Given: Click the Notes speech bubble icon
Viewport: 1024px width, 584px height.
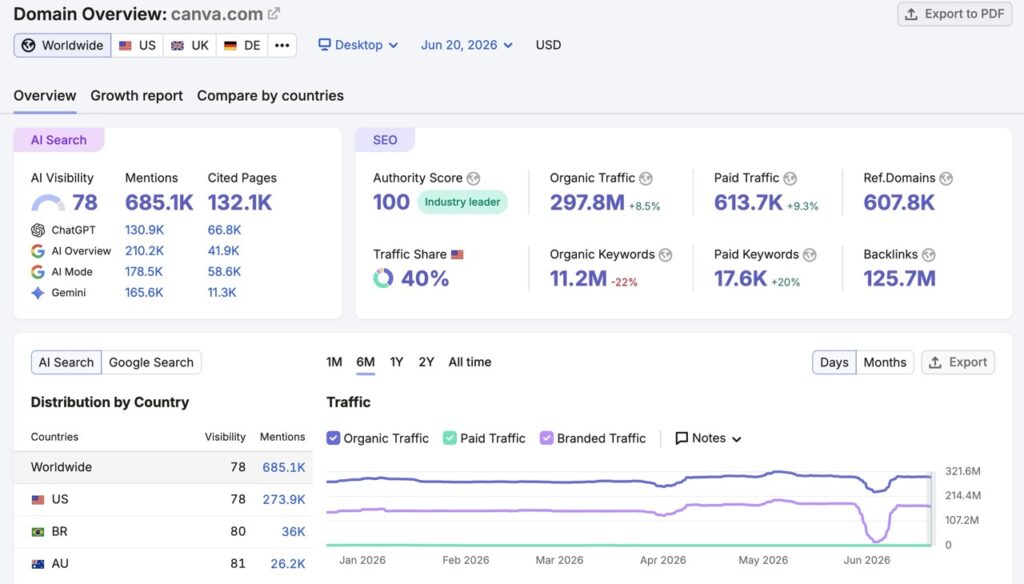Looking at the screenshot, I should point(681,438).
